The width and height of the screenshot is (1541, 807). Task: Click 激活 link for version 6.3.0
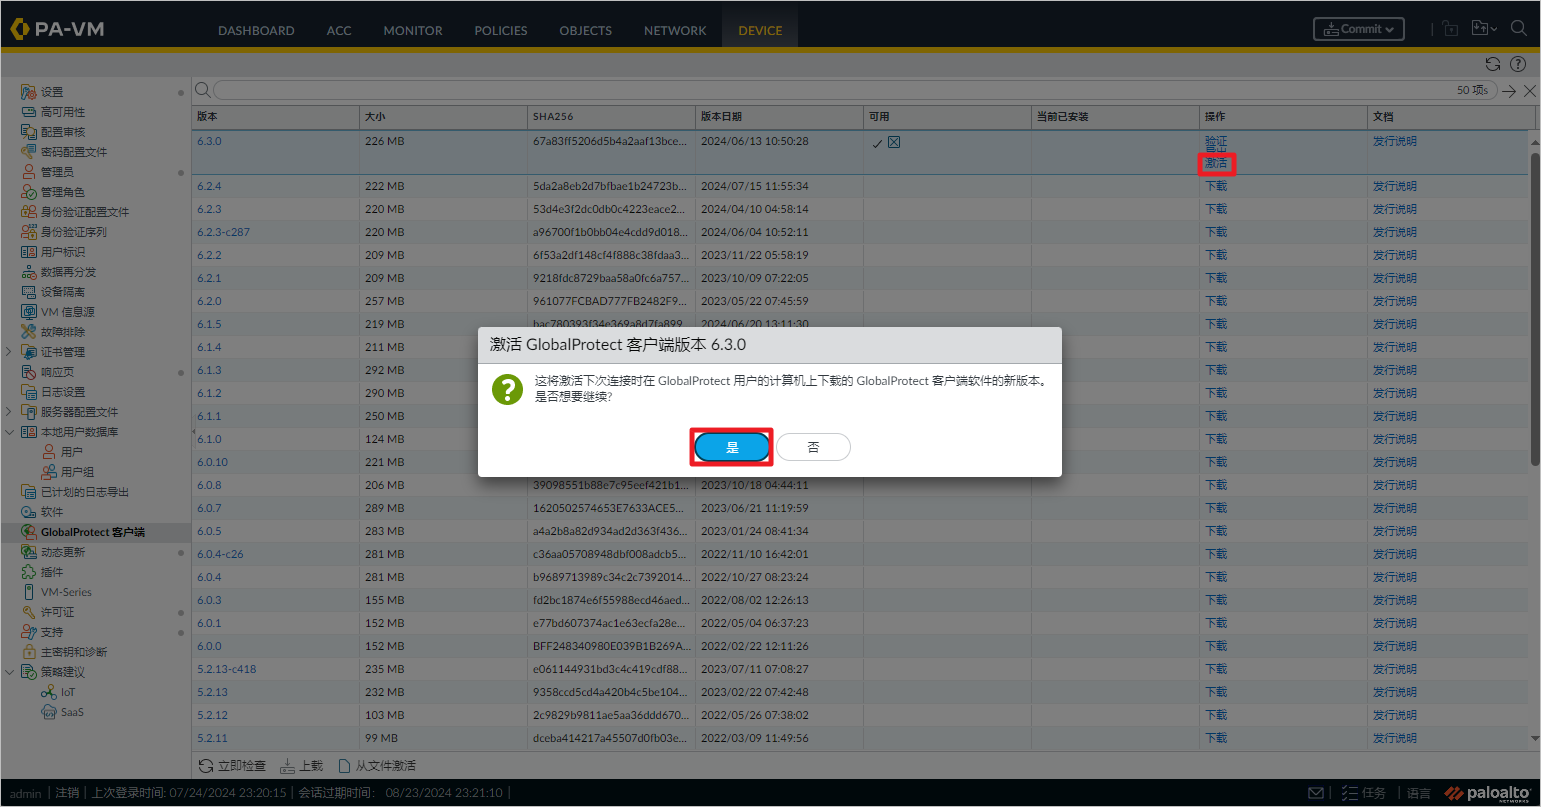[1216, 163]
